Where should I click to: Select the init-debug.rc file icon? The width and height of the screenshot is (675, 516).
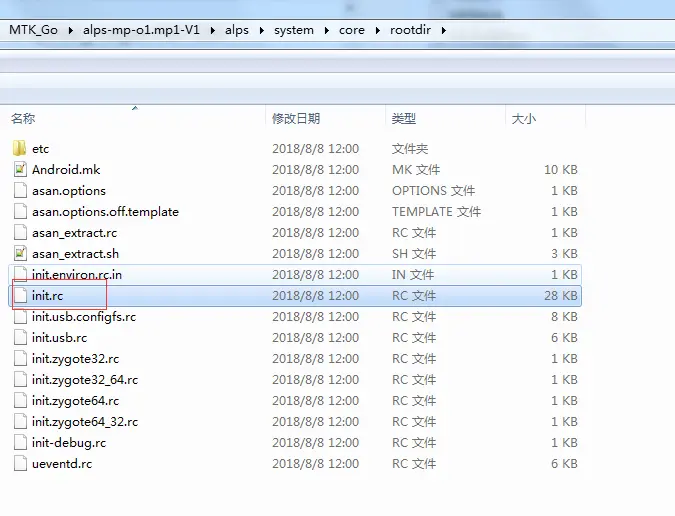20,442
